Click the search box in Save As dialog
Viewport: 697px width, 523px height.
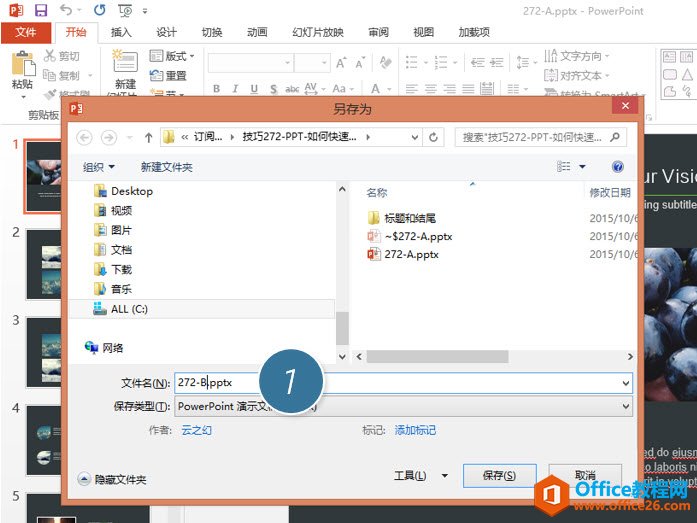[x=541, y=137]
